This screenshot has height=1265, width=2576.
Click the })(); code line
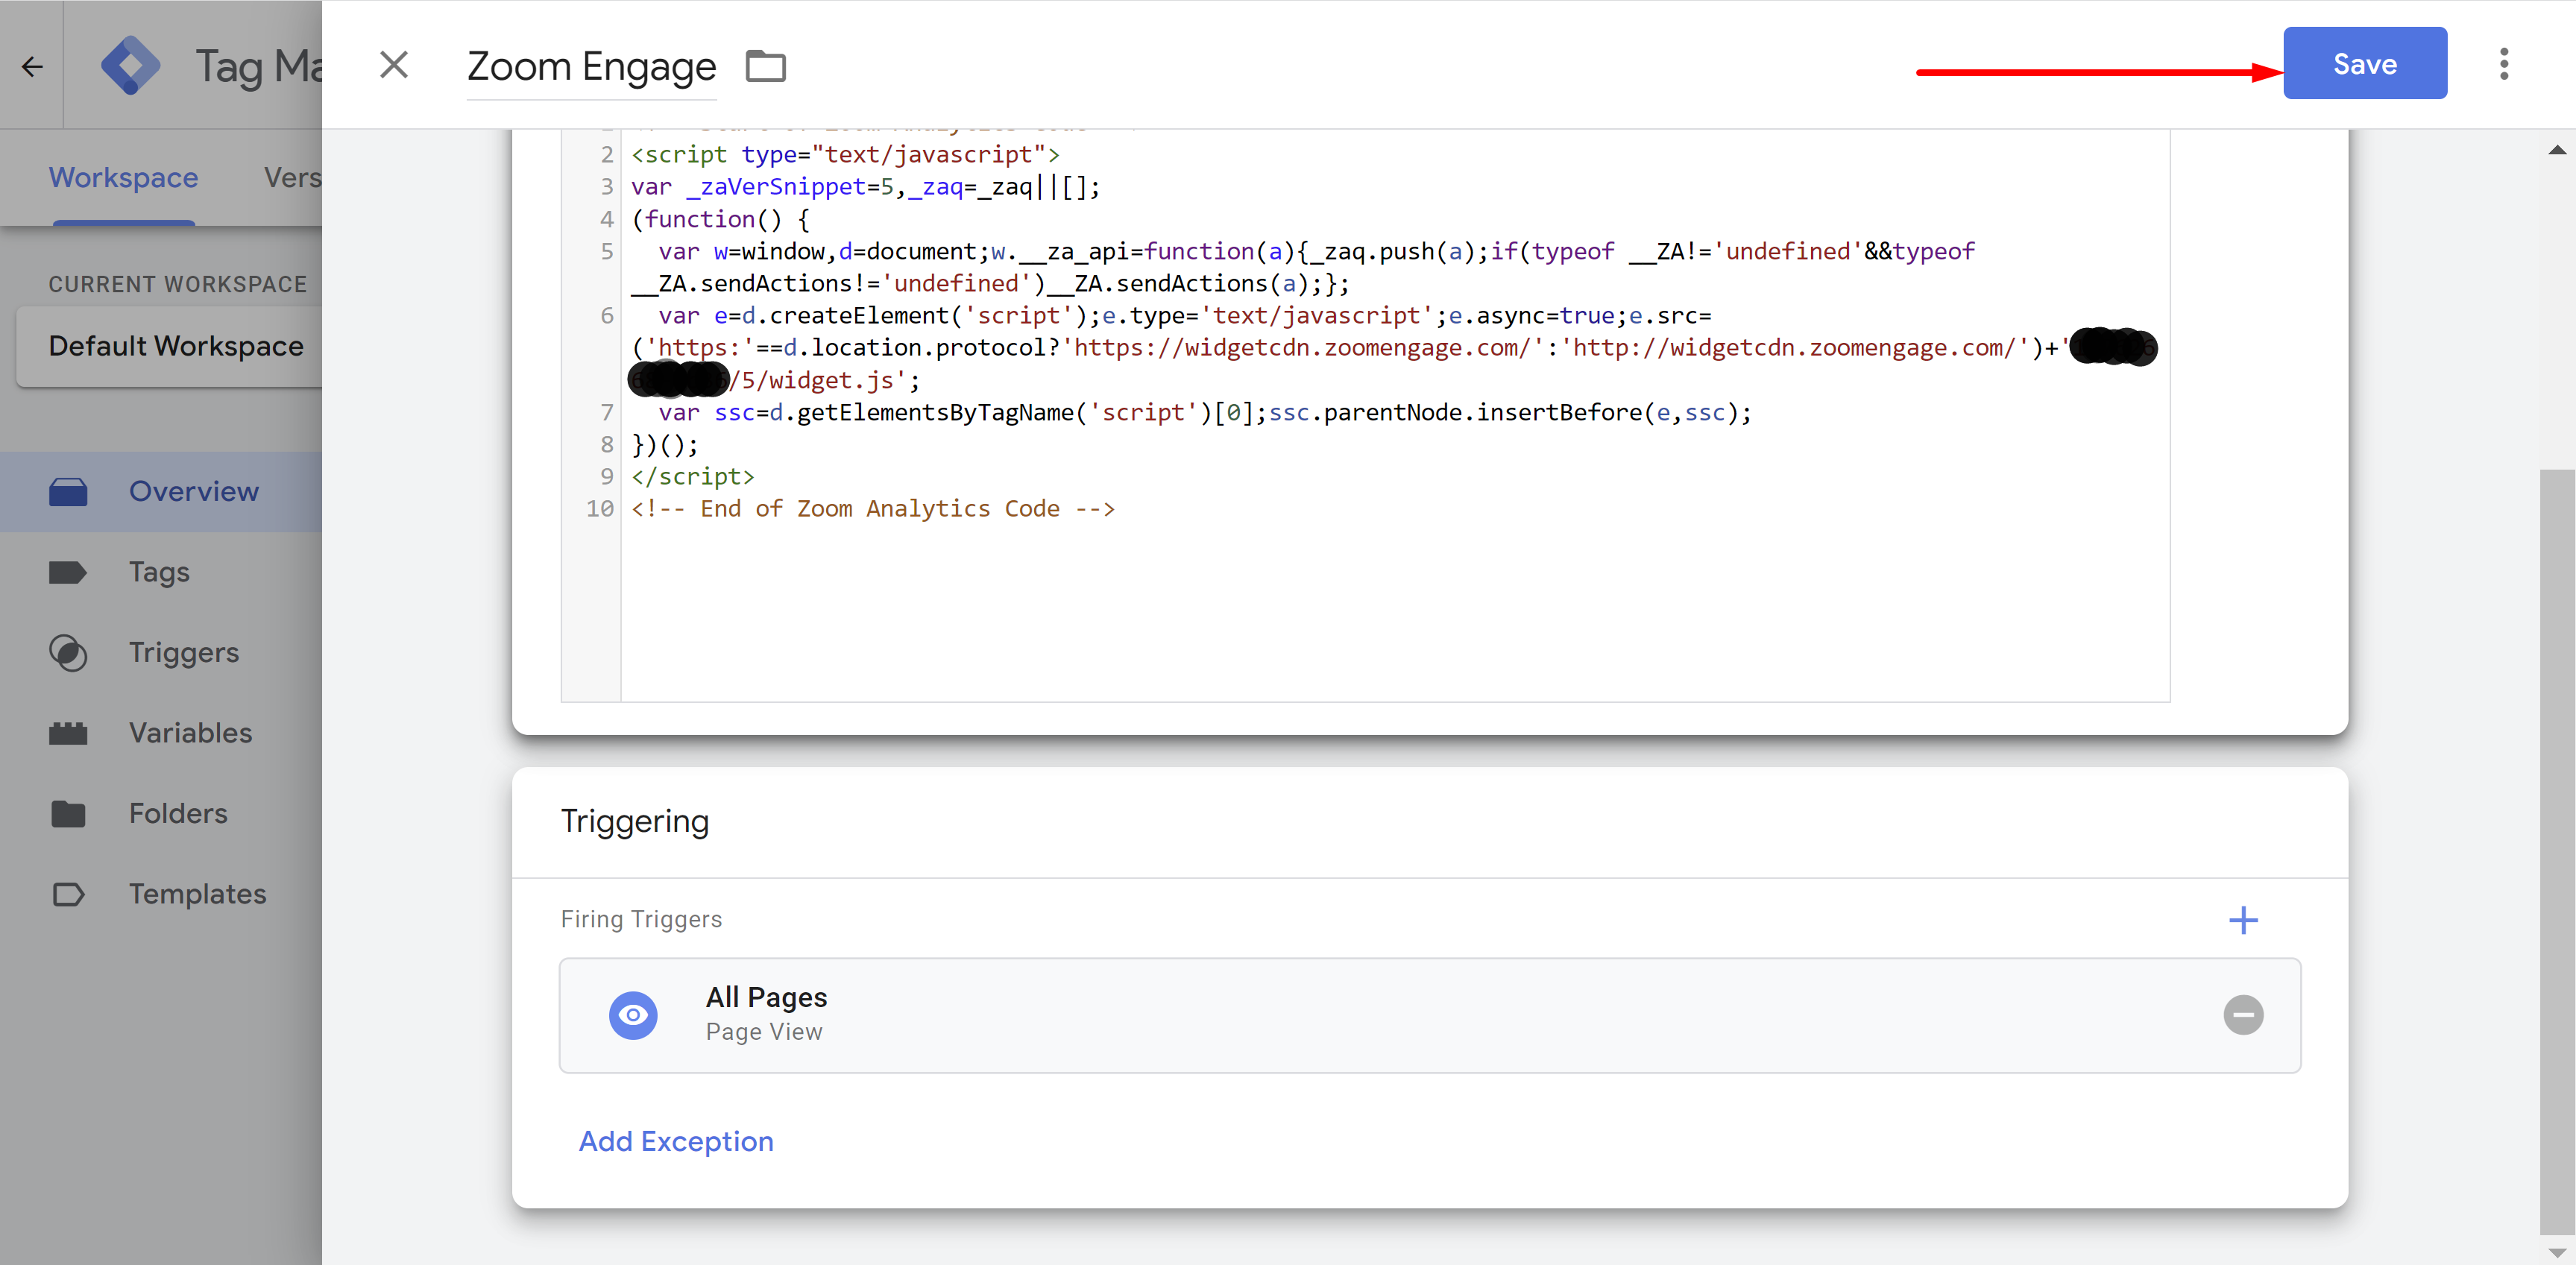[665, 444]
